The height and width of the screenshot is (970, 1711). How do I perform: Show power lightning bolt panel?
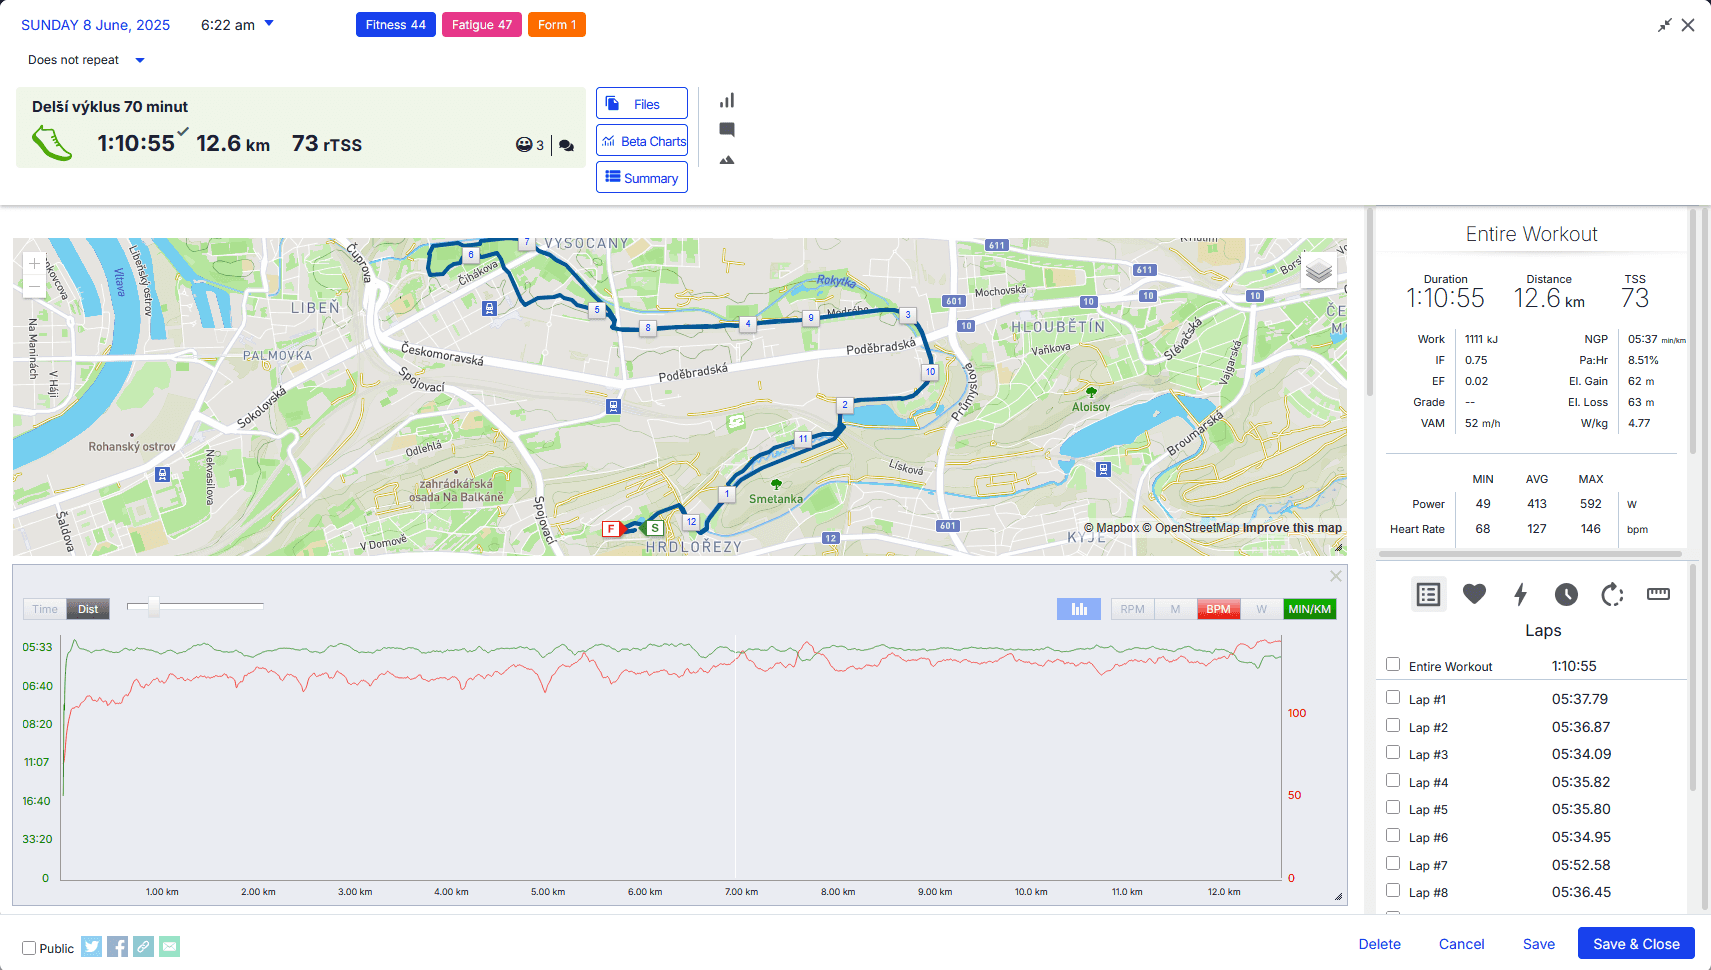(x=1520, y=594)
